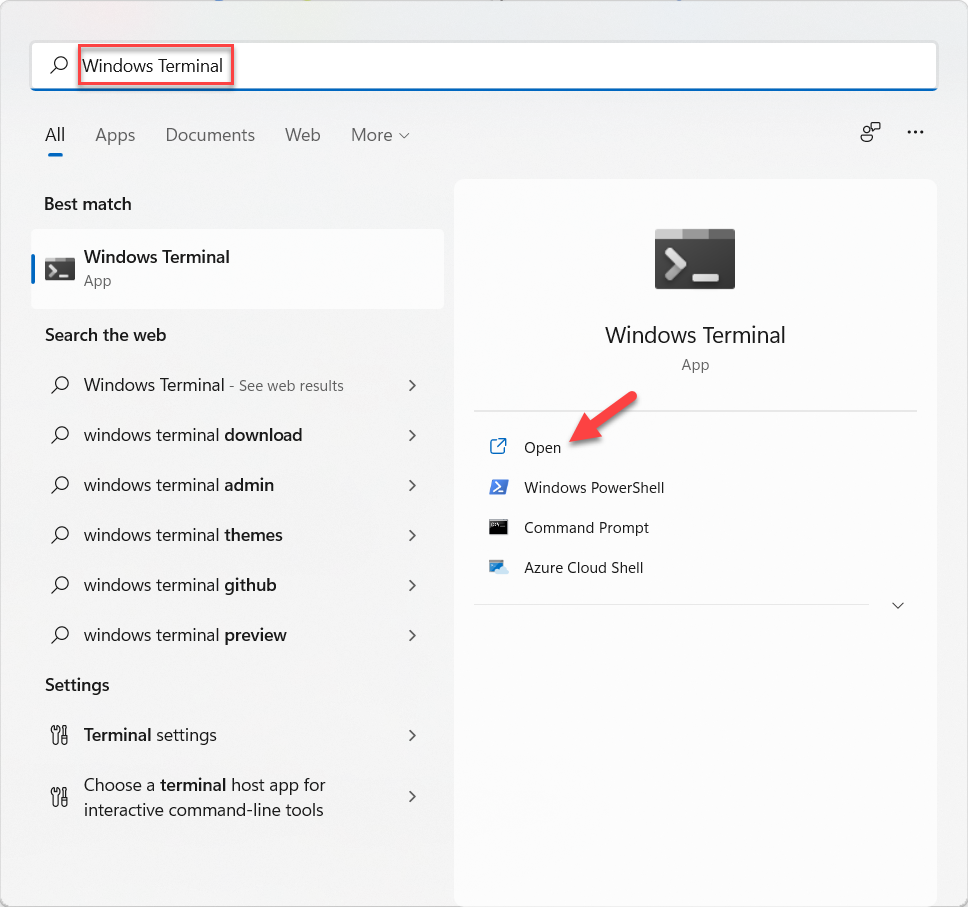This screenshot has width=968, height=907.
Task: Click the feedback/people icon near top right
Action: coord(870,133)
